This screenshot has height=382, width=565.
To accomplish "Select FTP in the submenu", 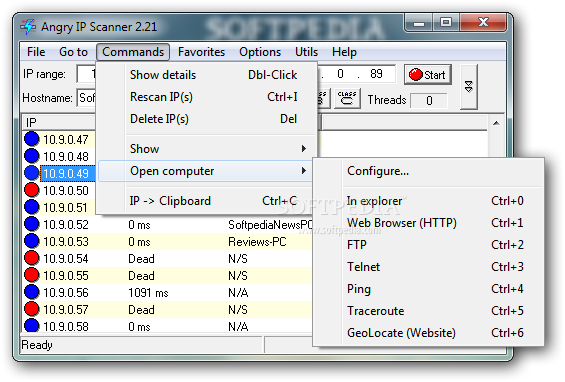I will [x=428, y=245].
